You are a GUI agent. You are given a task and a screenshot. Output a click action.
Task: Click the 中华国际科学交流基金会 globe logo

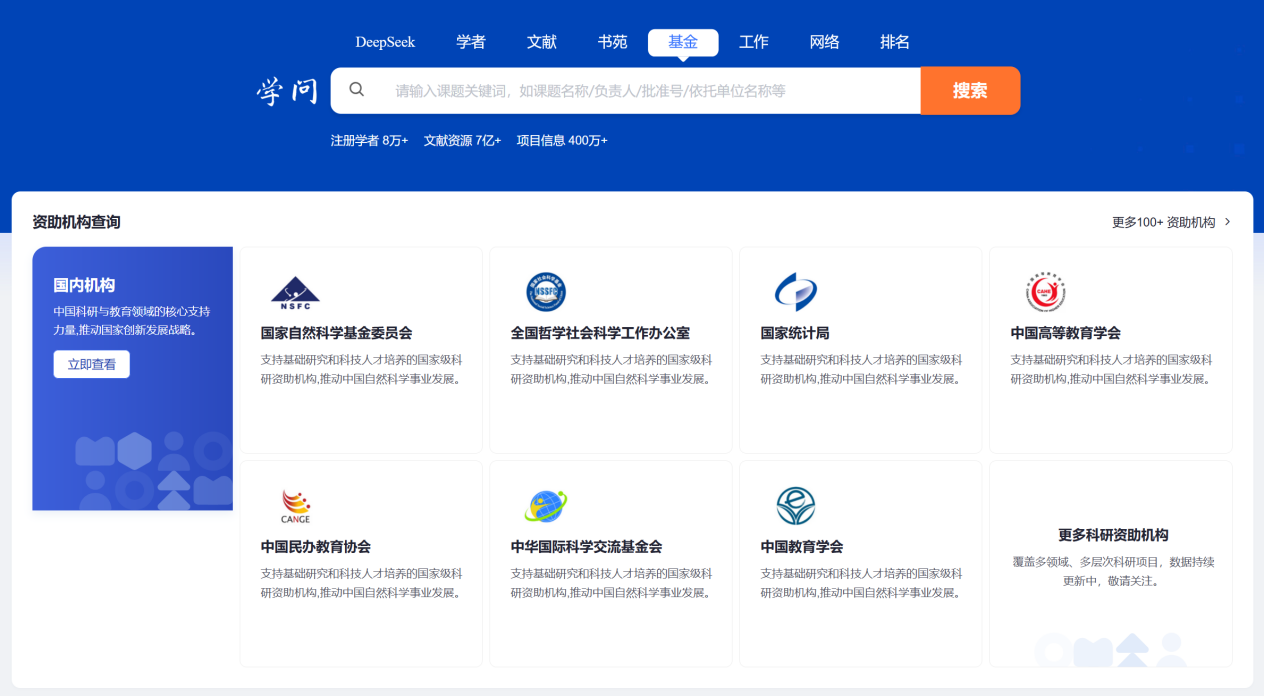(546, 506)
